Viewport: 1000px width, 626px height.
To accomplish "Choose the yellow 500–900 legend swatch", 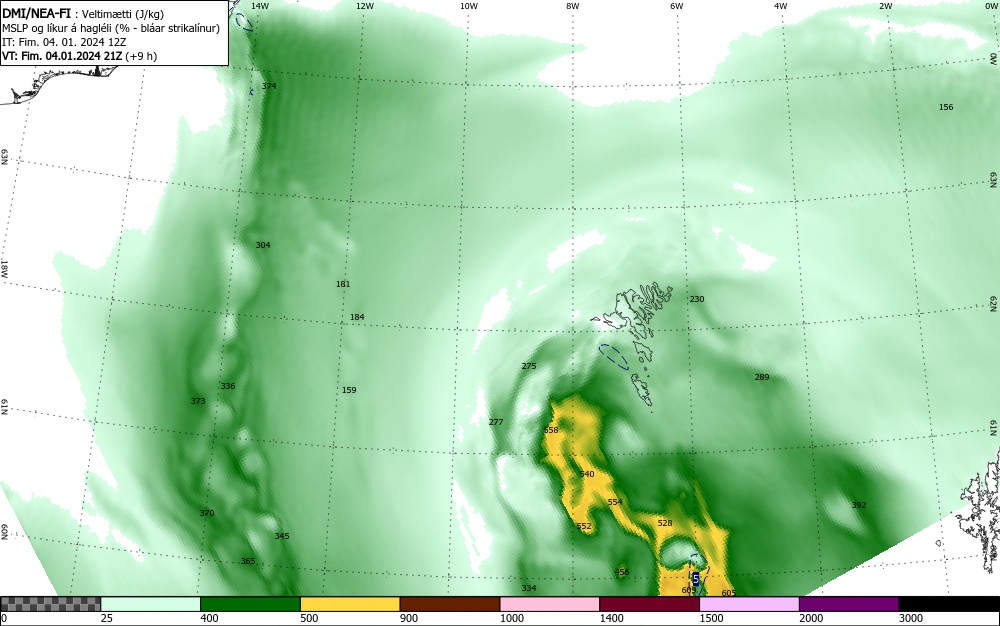I will pyautogui.click(x=350, y=604).
